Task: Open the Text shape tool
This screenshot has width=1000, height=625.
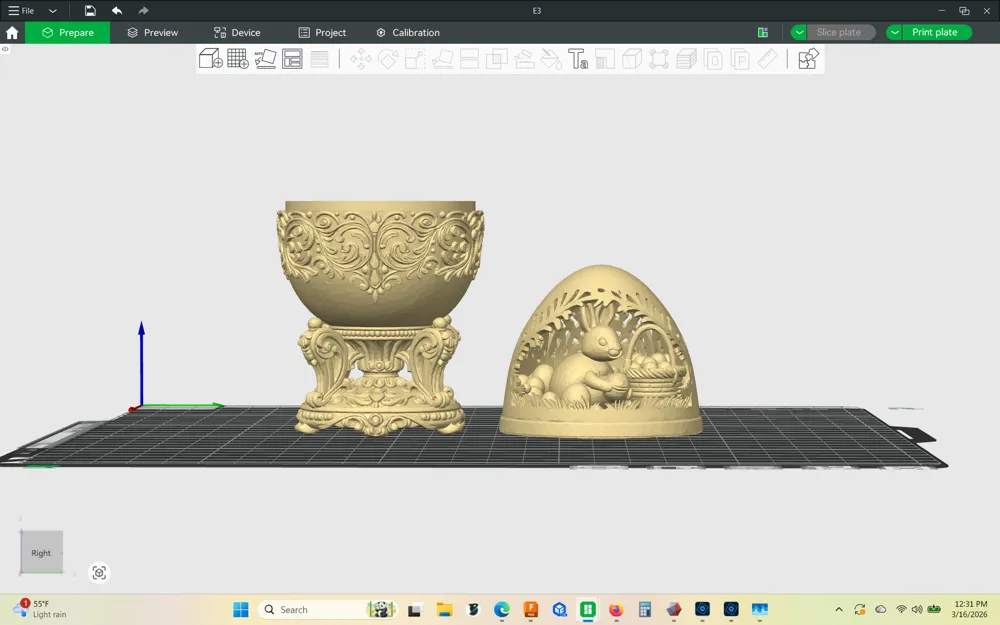Action: 578,59
